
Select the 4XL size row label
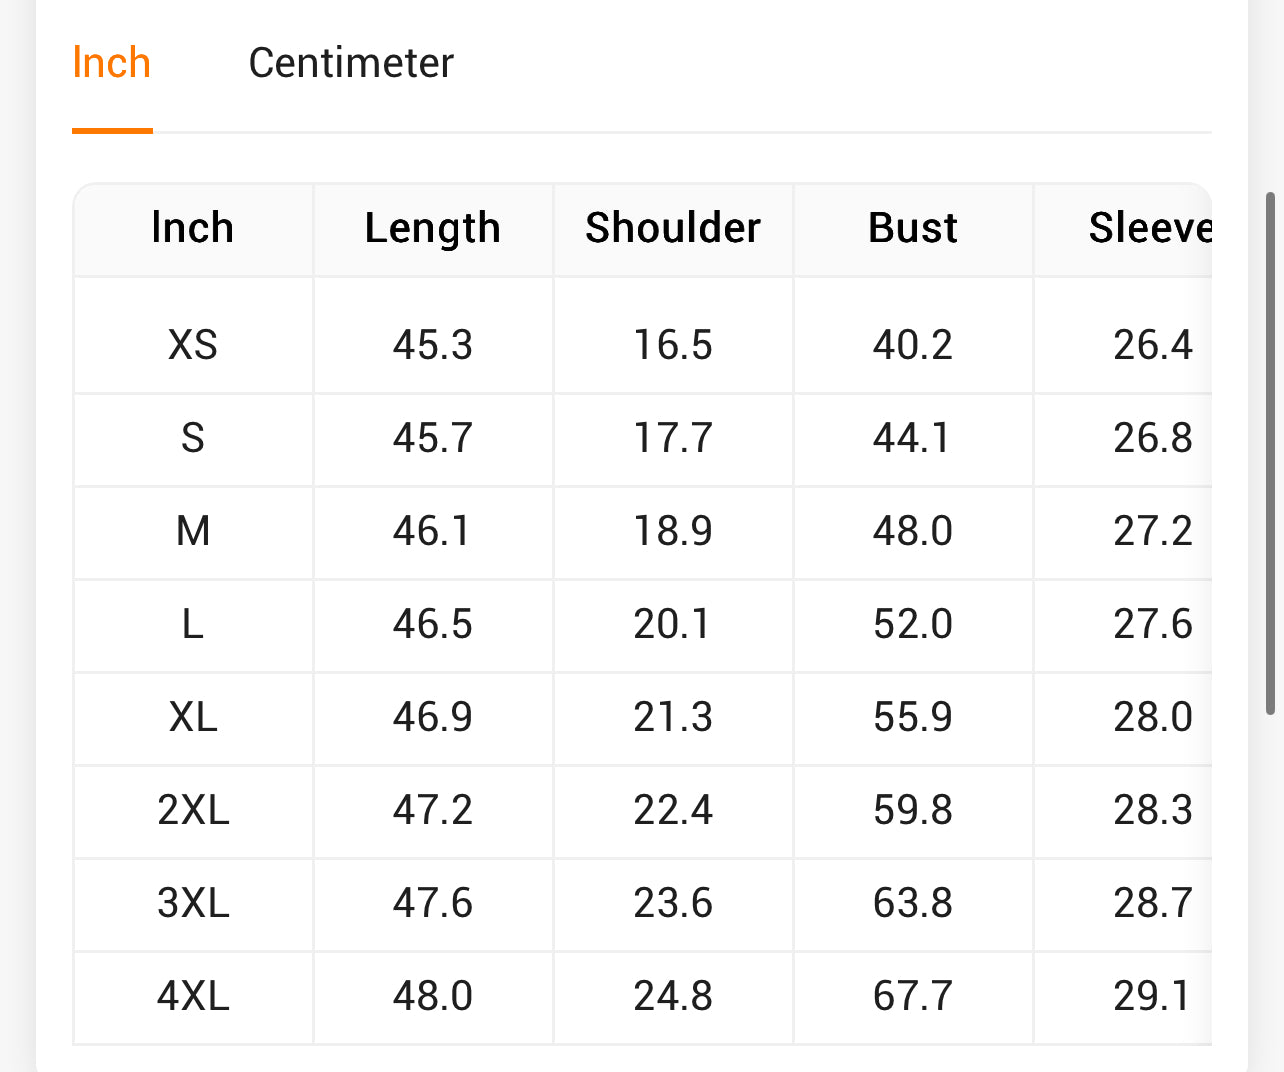pyautogui.click(x=193, y=996)
